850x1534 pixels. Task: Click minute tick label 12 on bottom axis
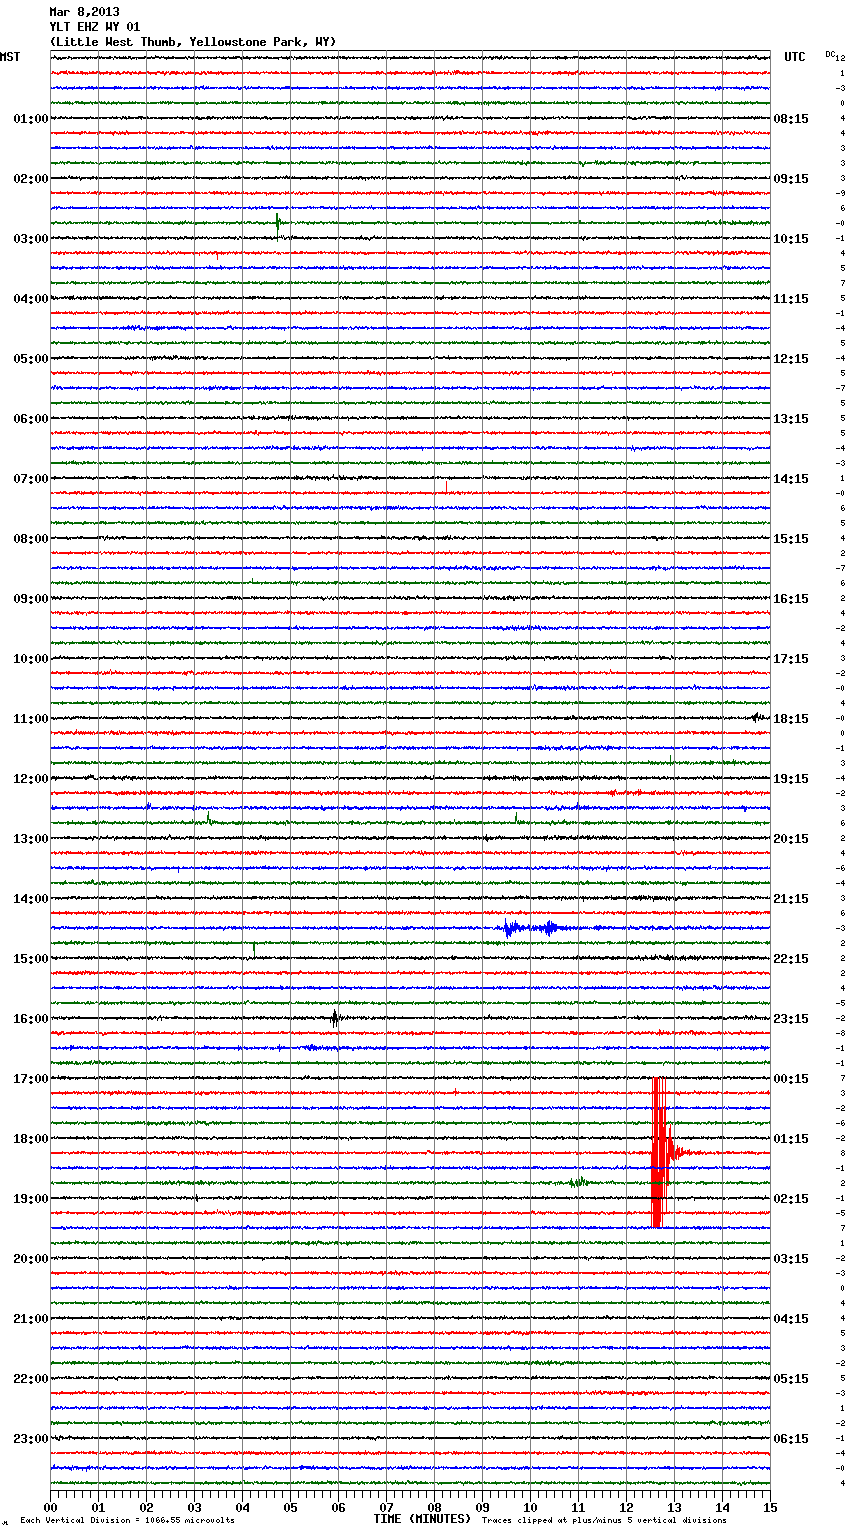point(626,1507)
